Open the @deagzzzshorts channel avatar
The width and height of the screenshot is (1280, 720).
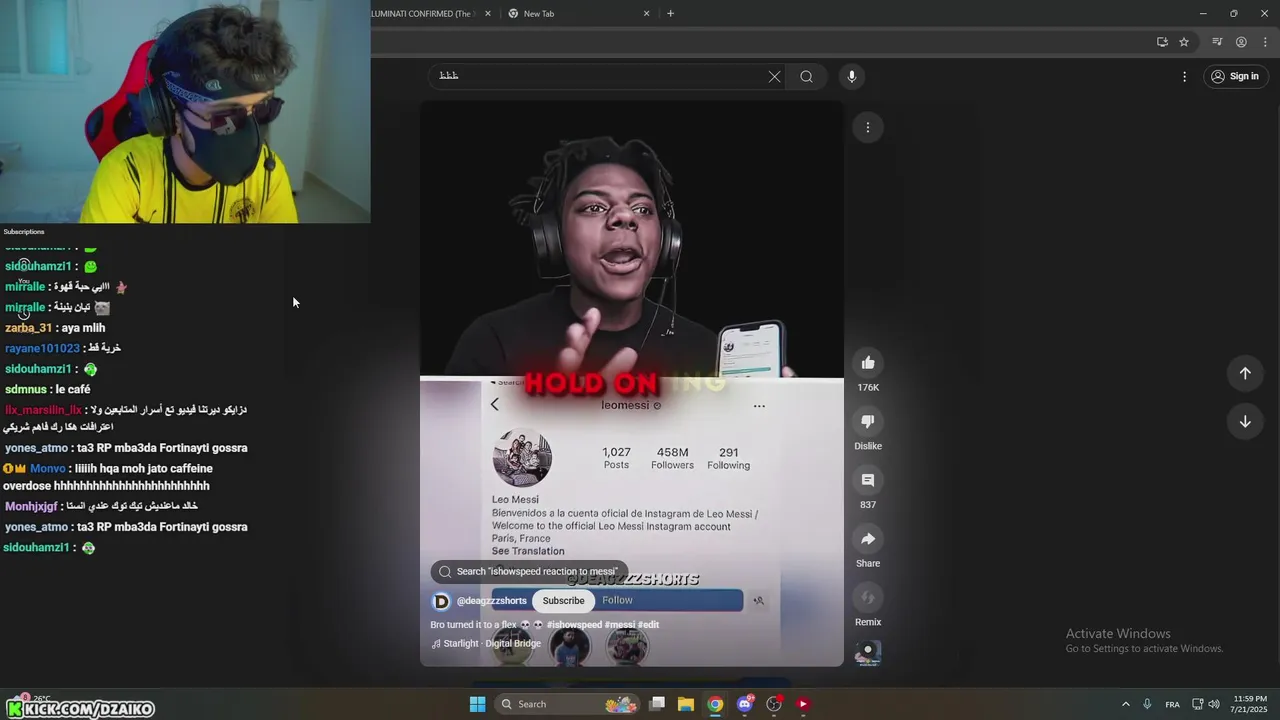[x=441, y=601]
